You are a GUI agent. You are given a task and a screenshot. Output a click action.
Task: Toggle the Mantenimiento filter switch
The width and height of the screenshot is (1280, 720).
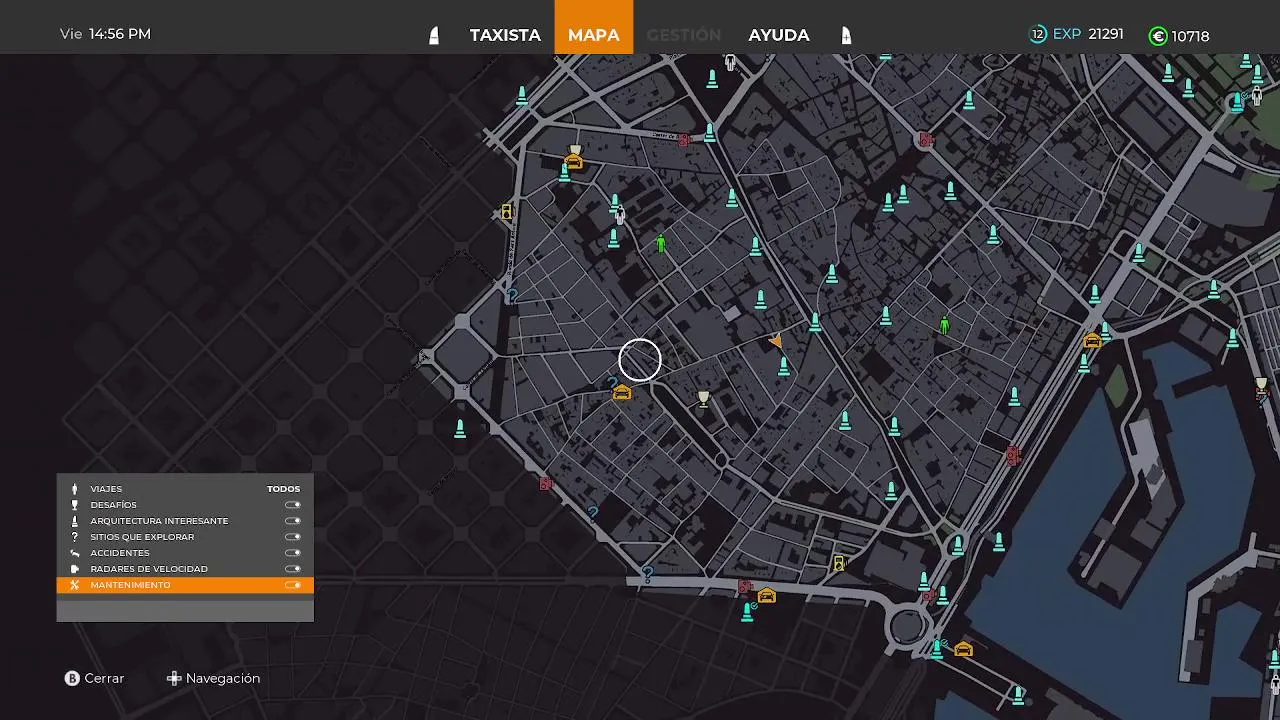pos(293,585)
